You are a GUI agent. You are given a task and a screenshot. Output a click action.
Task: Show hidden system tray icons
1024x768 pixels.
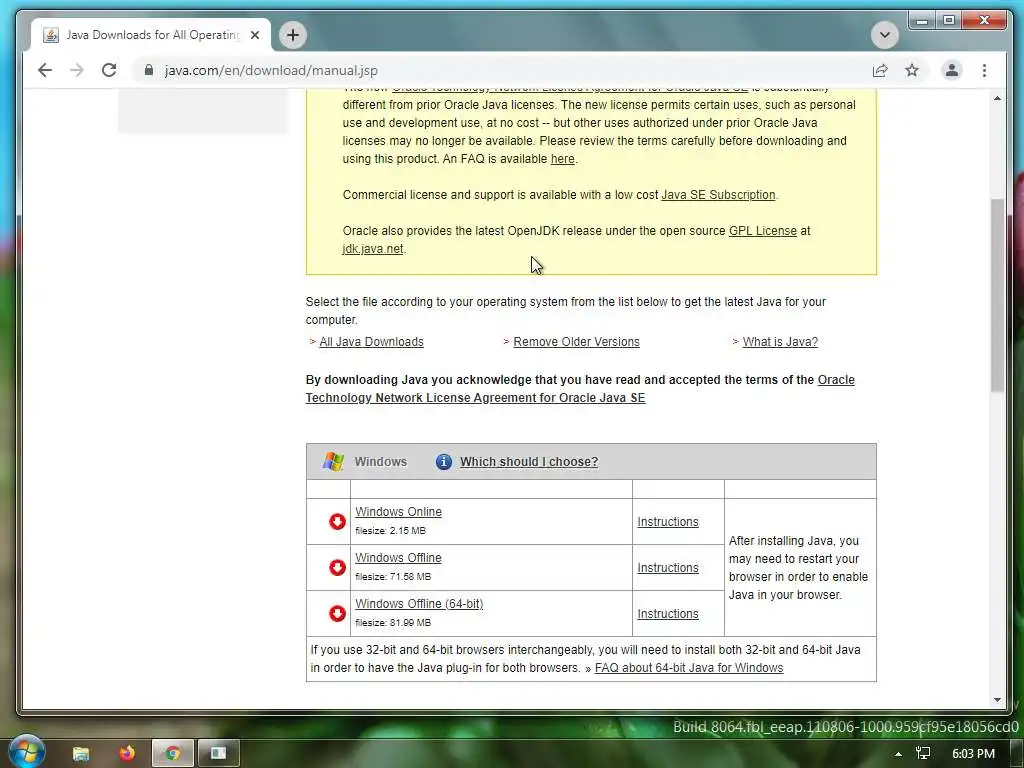tap(899, 754)
